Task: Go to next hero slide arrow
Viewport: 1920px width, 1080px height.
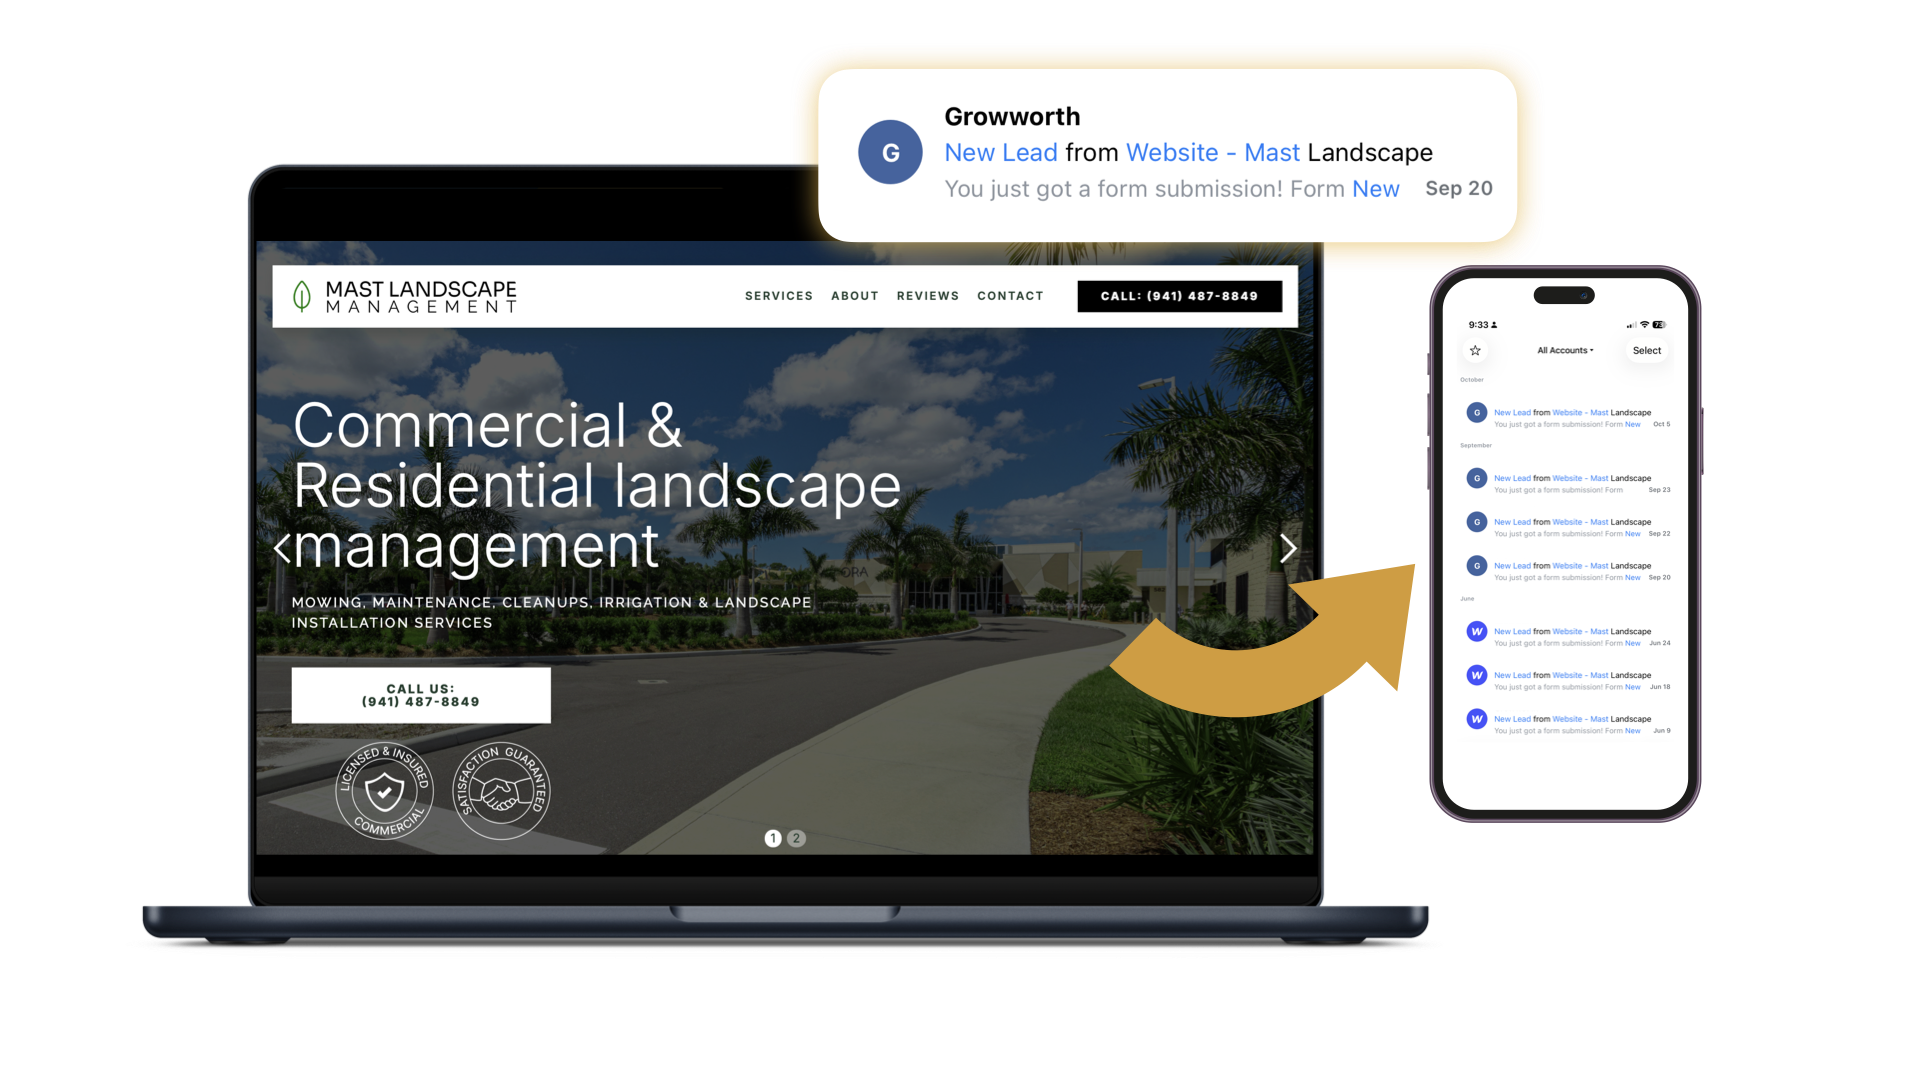Action: click(x=1288, y=548)
